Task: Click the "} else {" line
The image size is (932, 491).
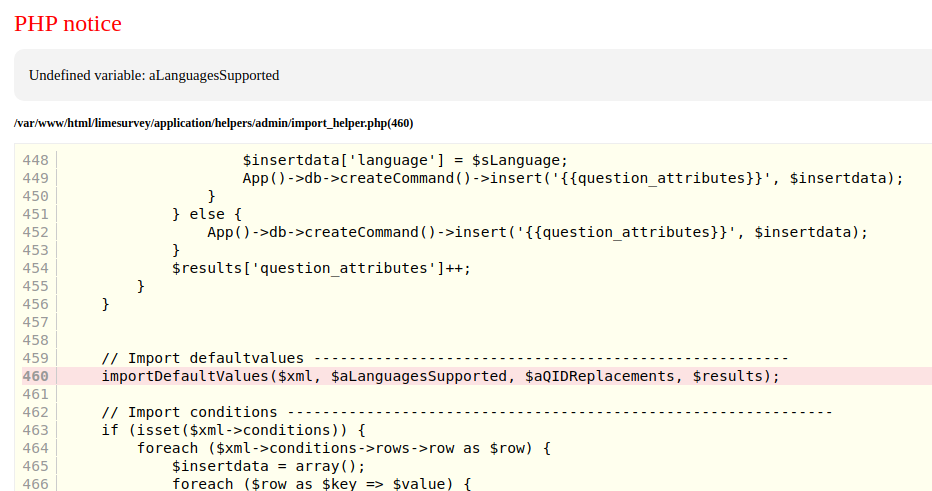Action: click(x=207, y=214)
